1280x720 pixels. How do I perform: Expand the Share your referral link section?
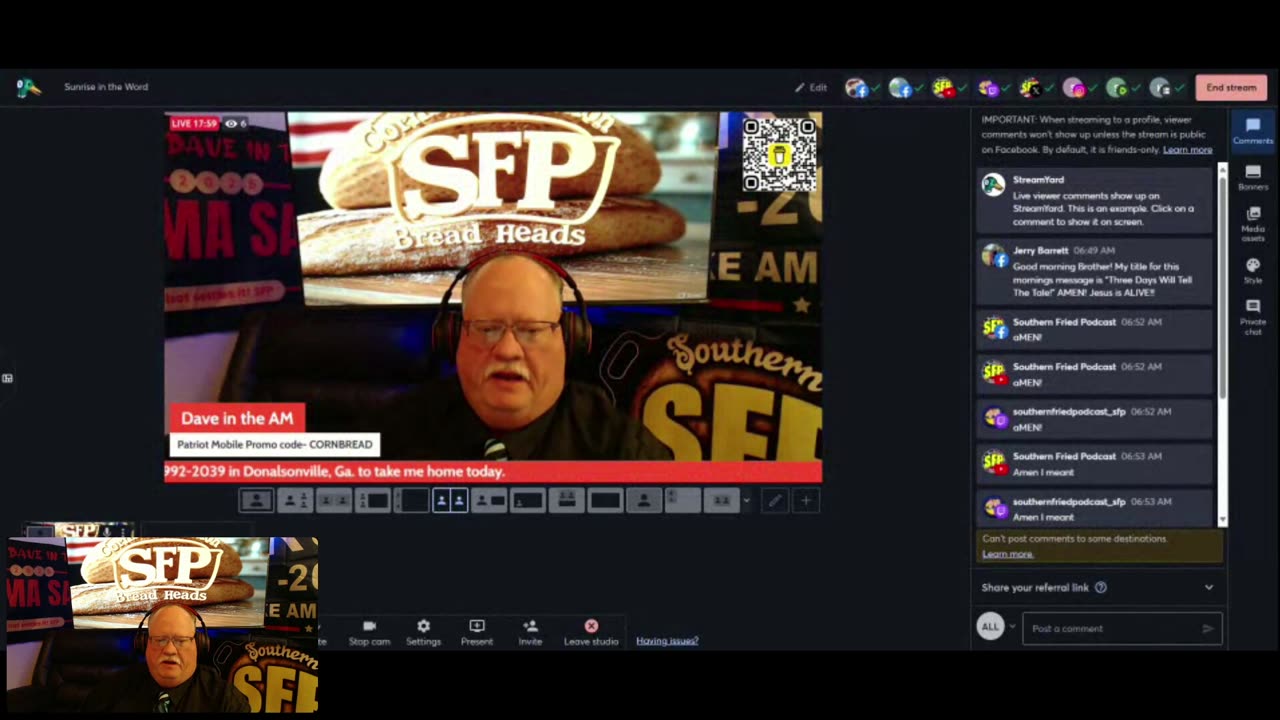tap(1096, 587)
